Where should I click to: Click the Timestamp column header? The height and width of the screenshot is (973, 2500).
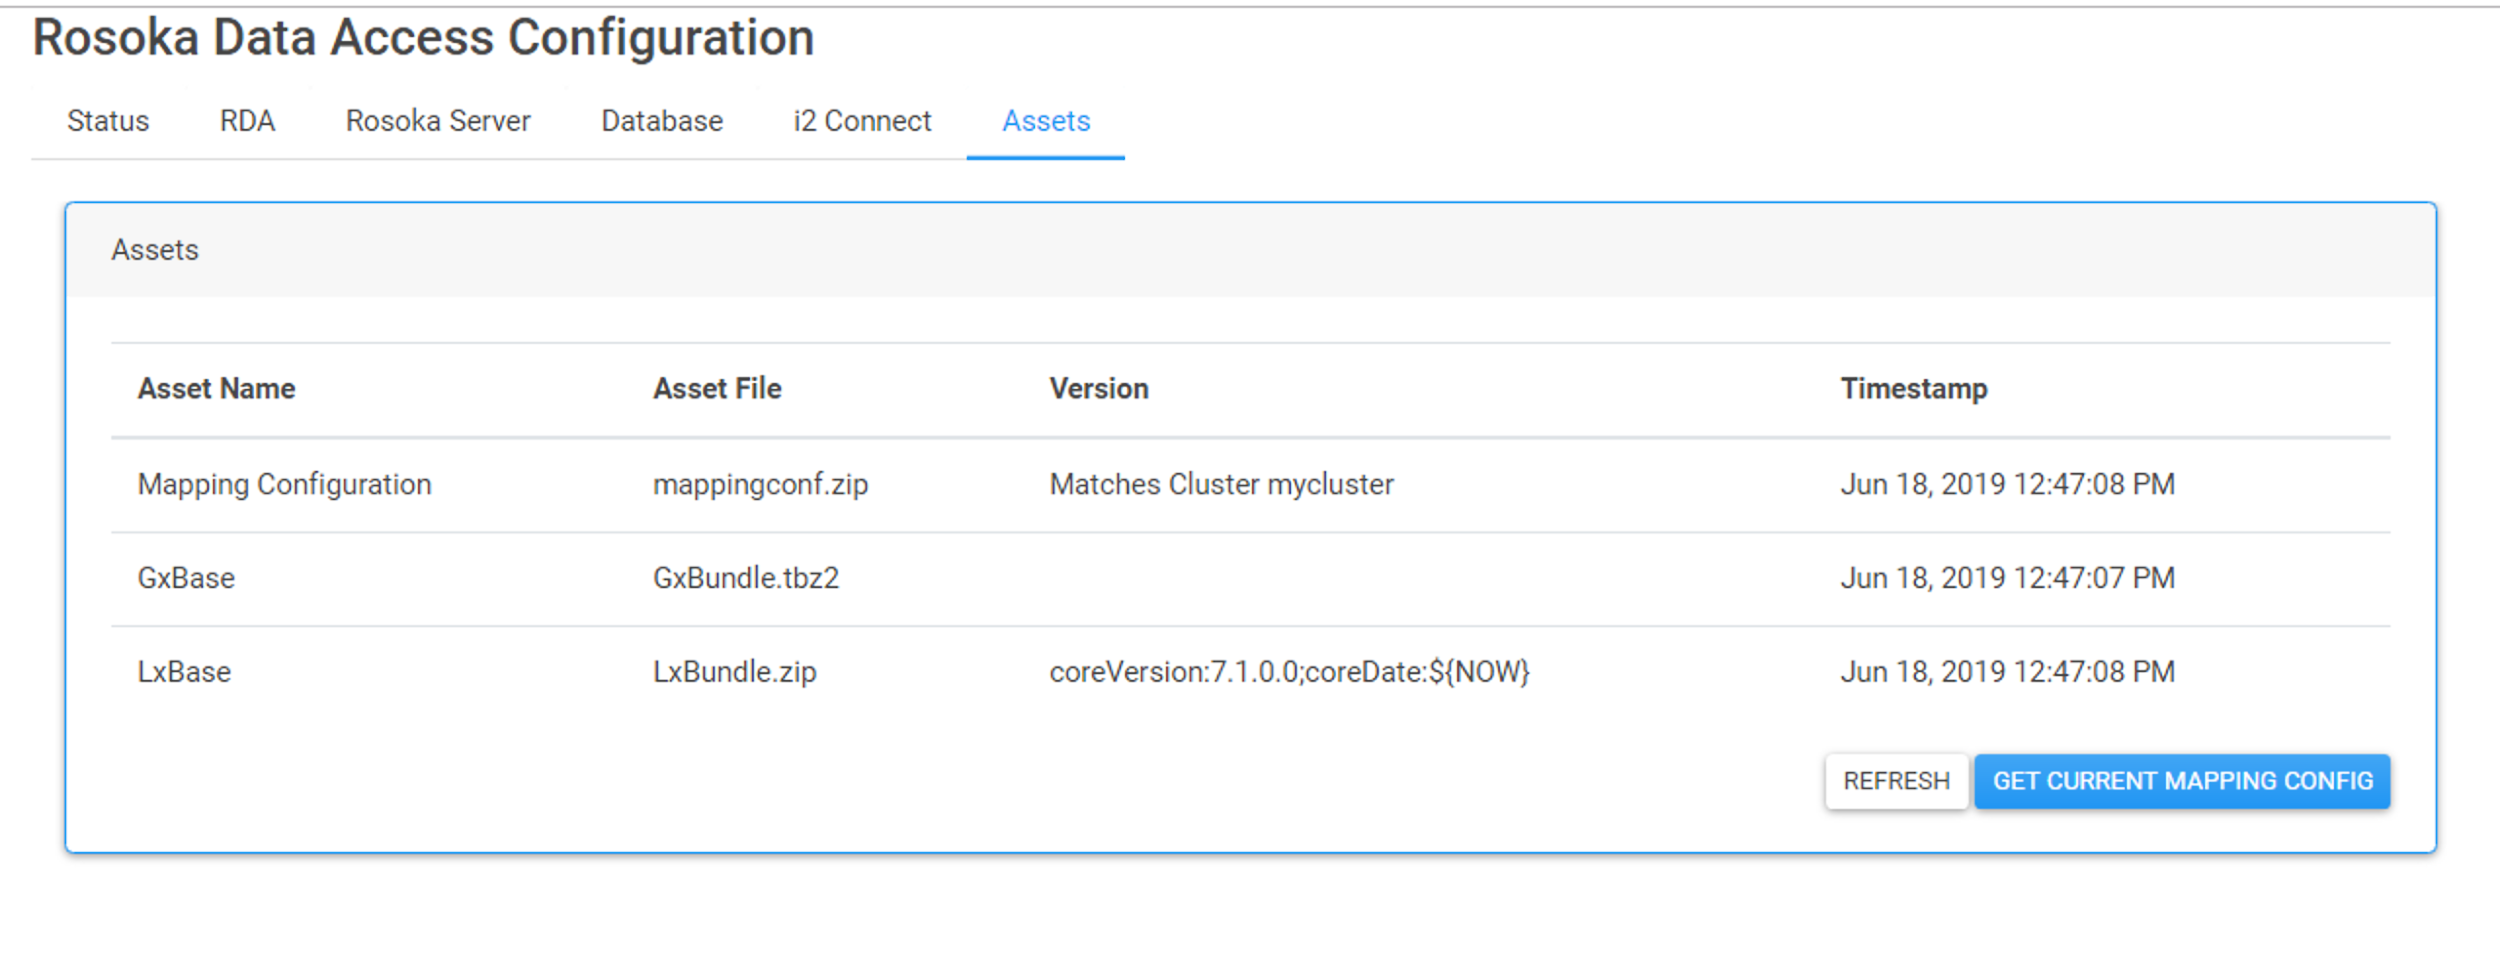point(1914,389)
